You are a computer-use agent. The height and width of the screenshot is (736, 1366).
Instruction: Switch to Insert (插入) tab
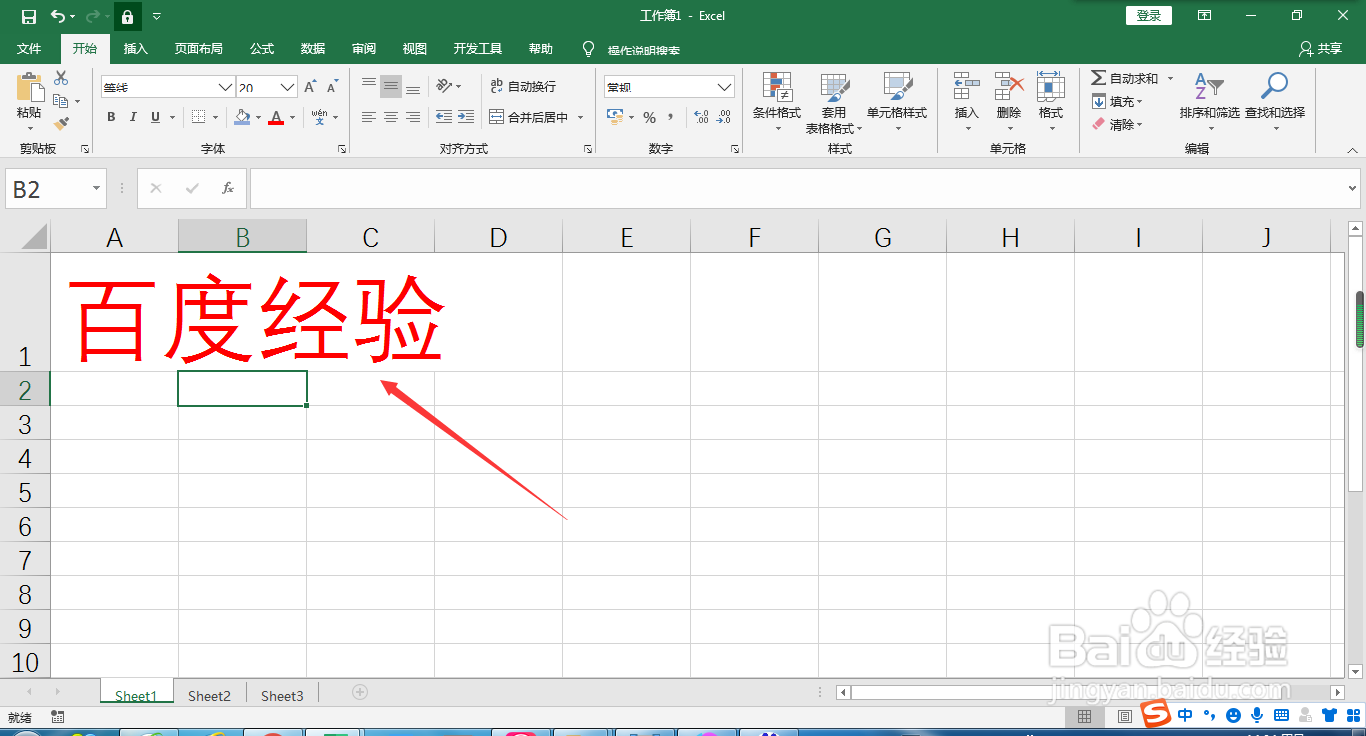(135, 48)
